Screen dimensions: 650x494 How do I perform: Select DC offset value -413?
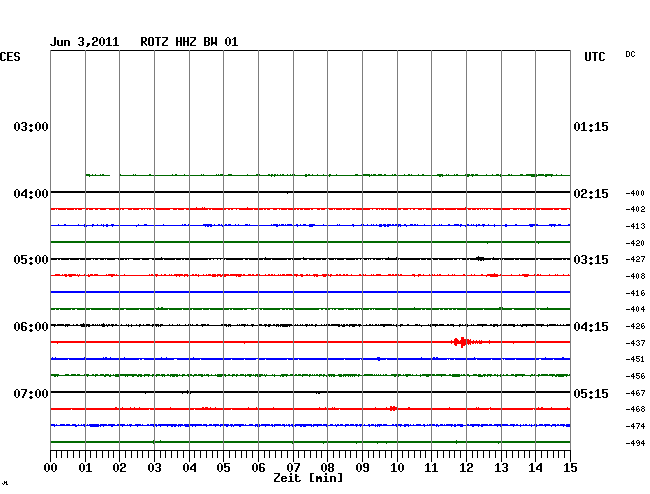tap(635, 226)
